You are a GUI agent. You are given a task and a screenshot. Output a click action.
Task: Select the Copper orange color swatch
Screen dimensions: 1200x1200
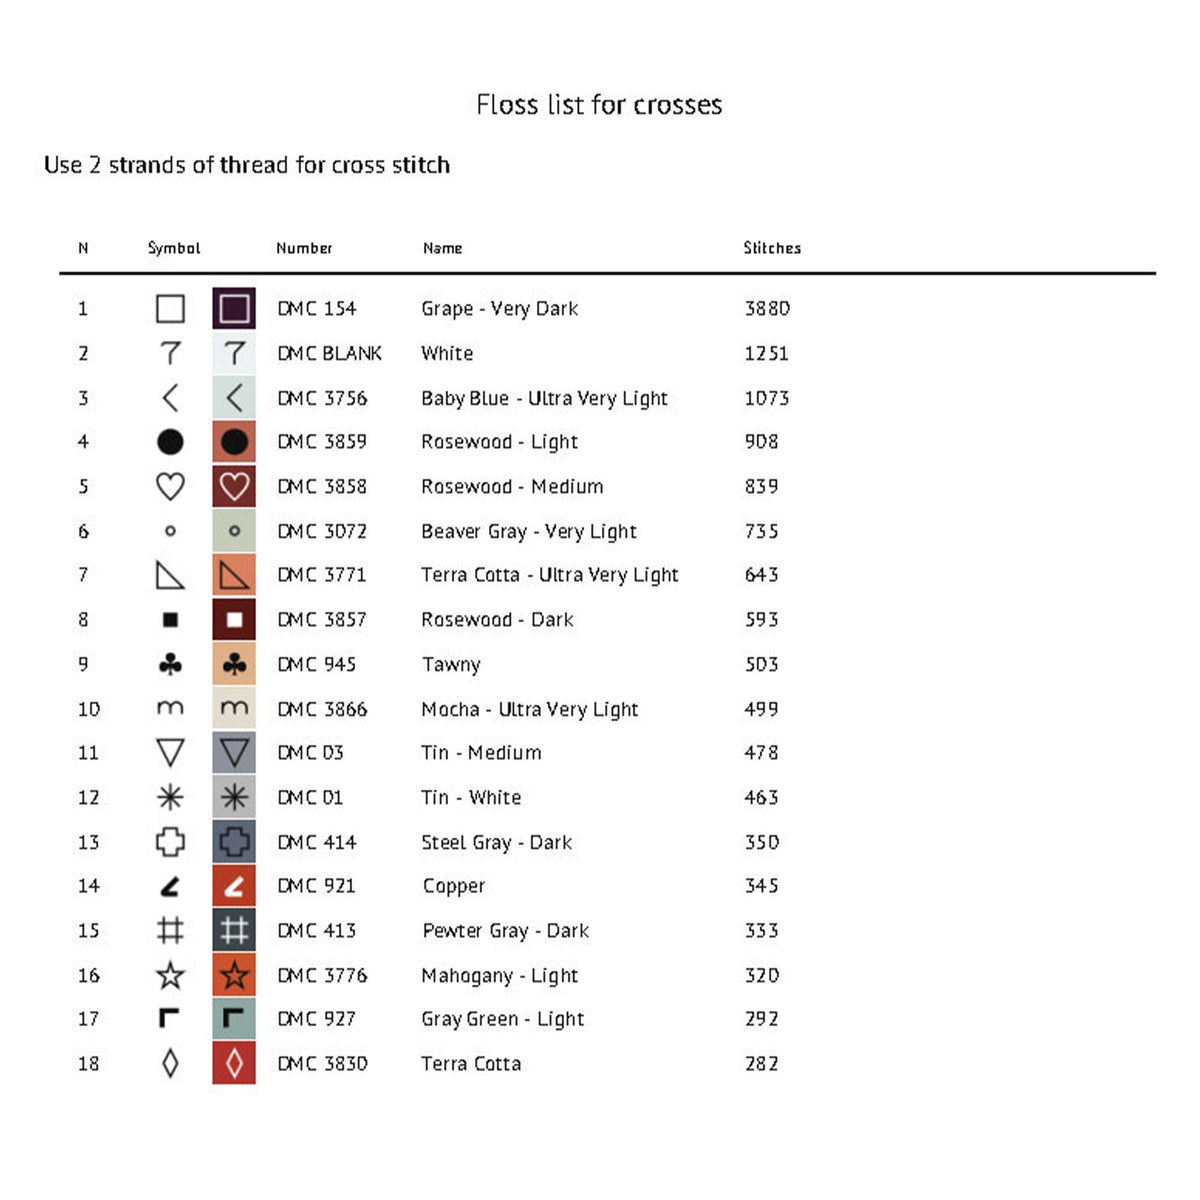click(234, 886)
